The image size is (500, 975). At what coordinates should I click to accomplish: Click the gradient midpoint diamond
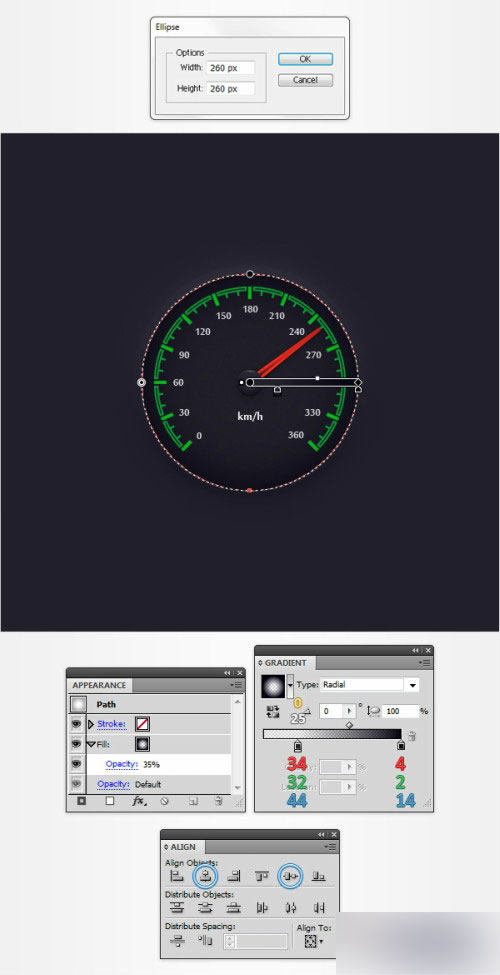tap(349, 725)
